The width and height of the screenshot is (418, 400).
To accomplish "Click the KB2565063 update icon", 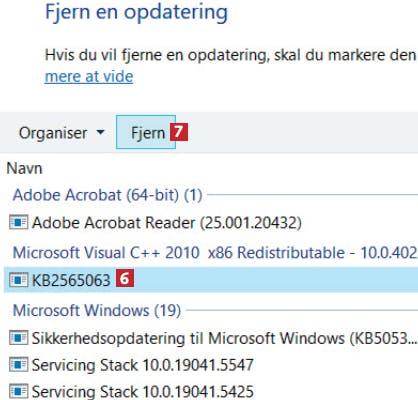I will tap(18, 280).
